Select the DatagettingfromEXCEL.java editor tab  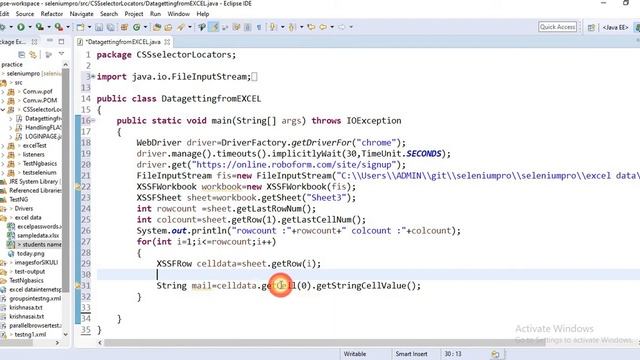pos(123,42)
